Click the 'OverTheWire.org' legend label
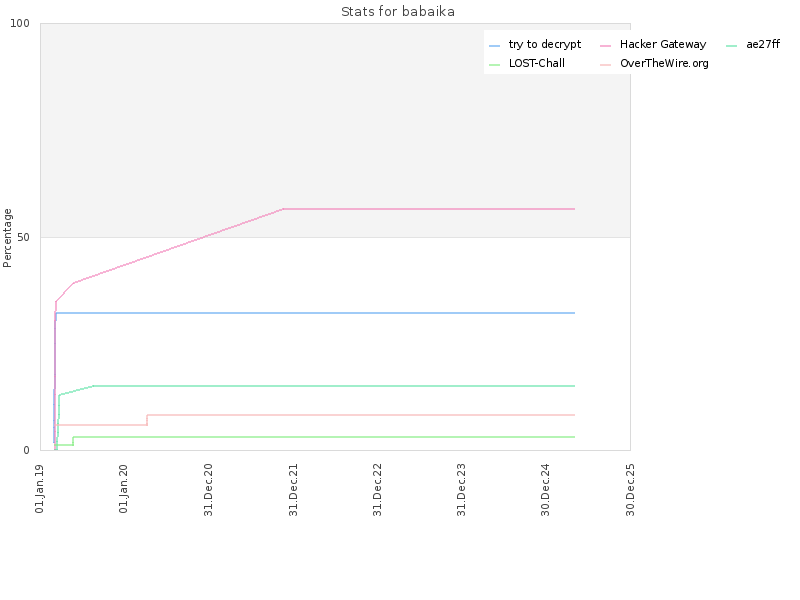 [x=664, y=64]
